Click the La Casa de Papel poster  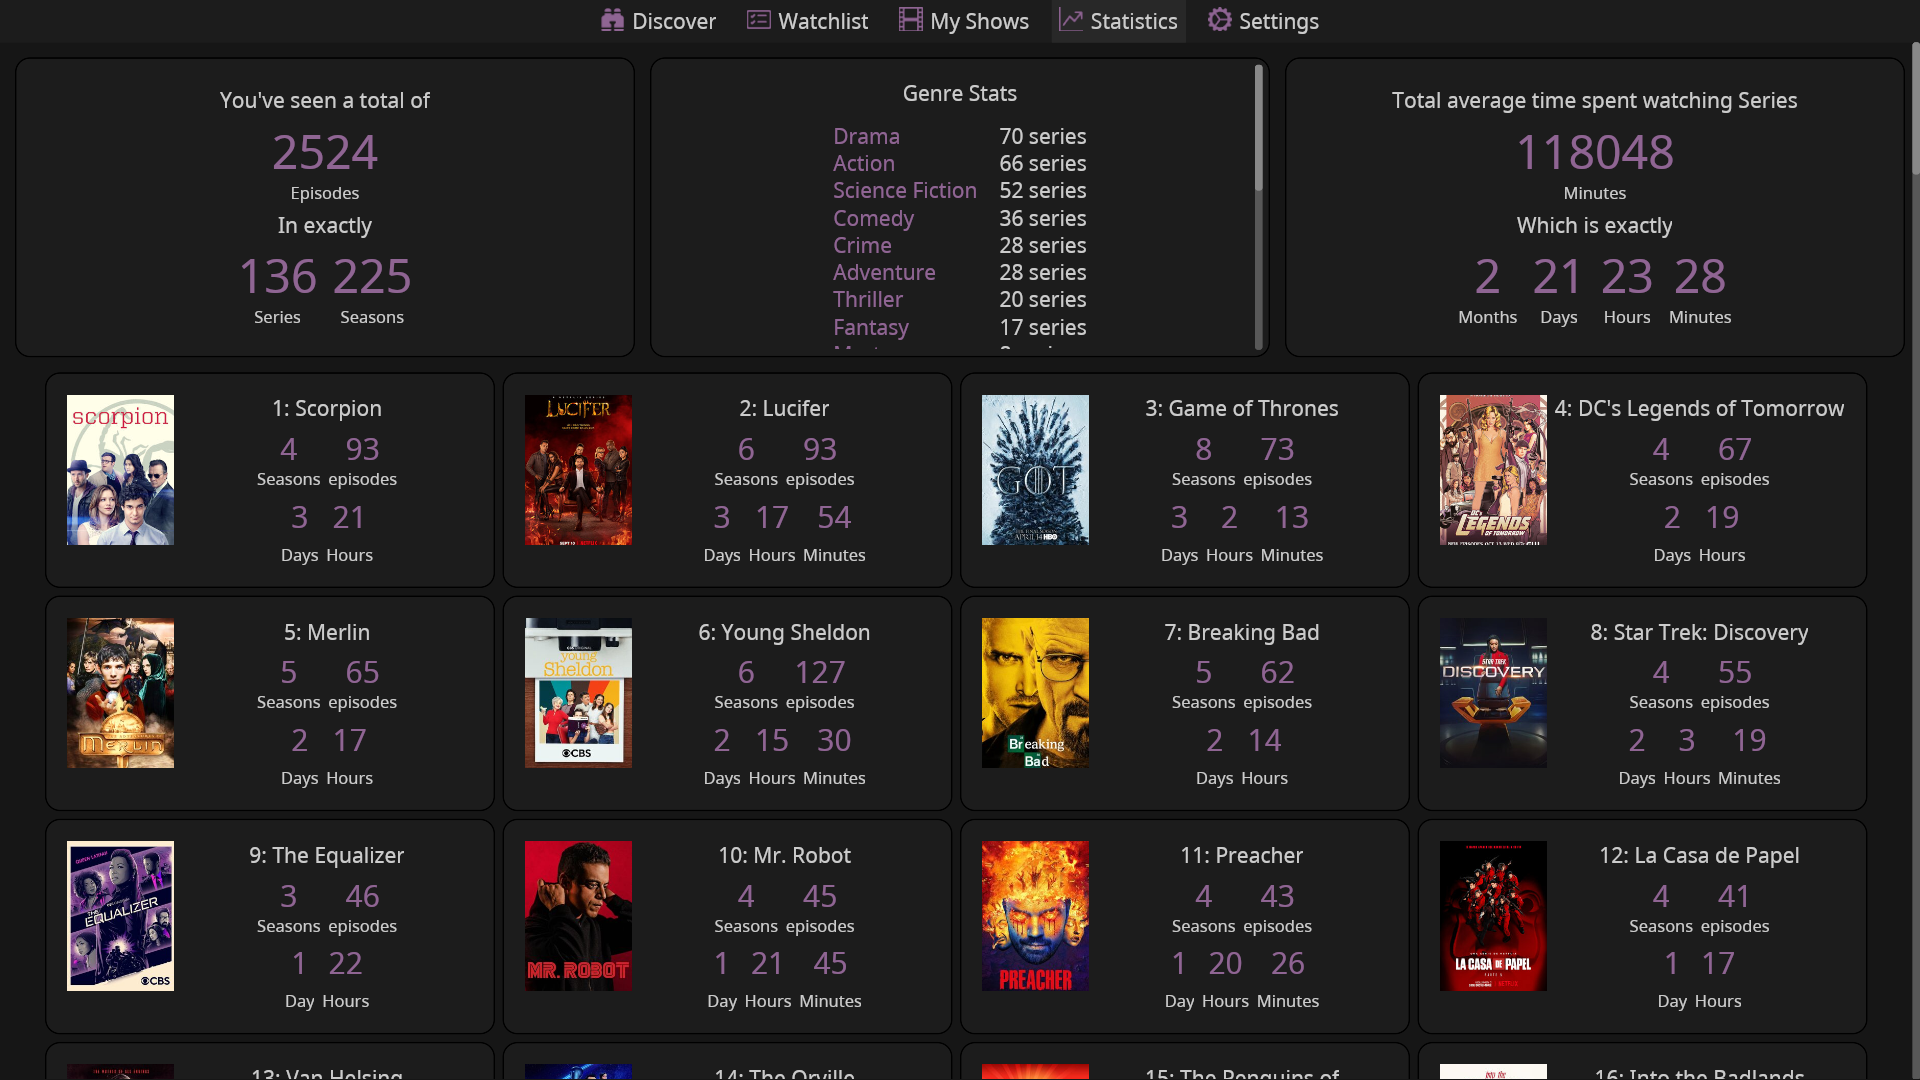(x=1493, y=915)
